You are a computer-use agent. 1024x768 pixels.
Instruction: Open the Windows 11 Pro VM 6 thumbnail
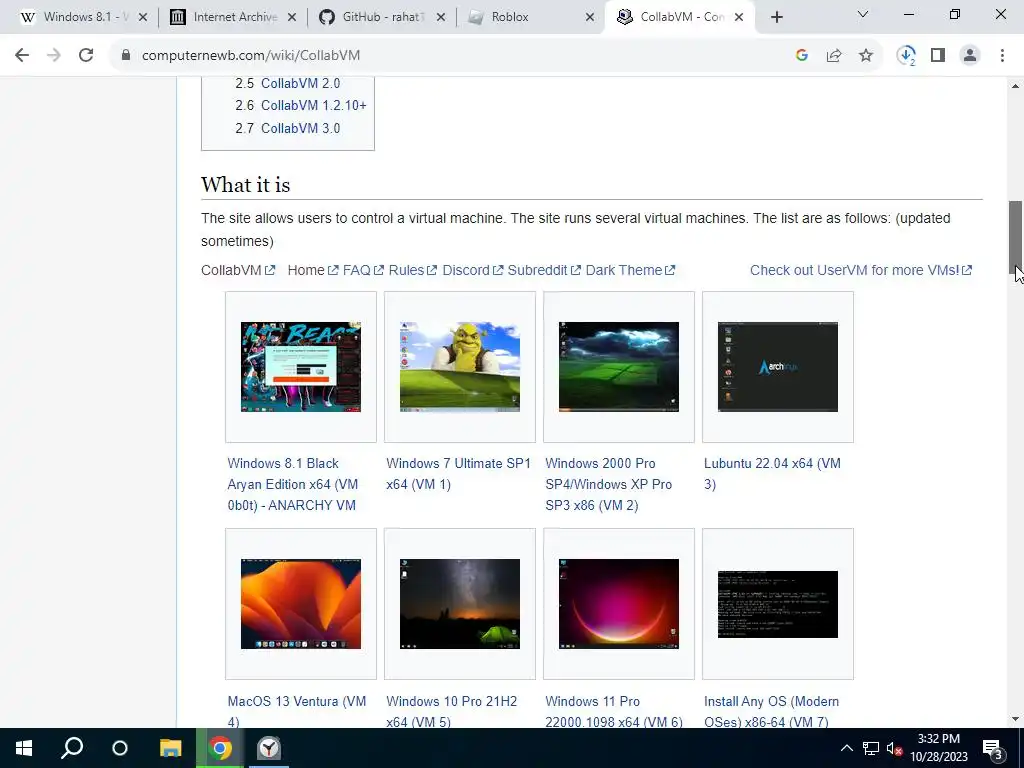point(618,603)
